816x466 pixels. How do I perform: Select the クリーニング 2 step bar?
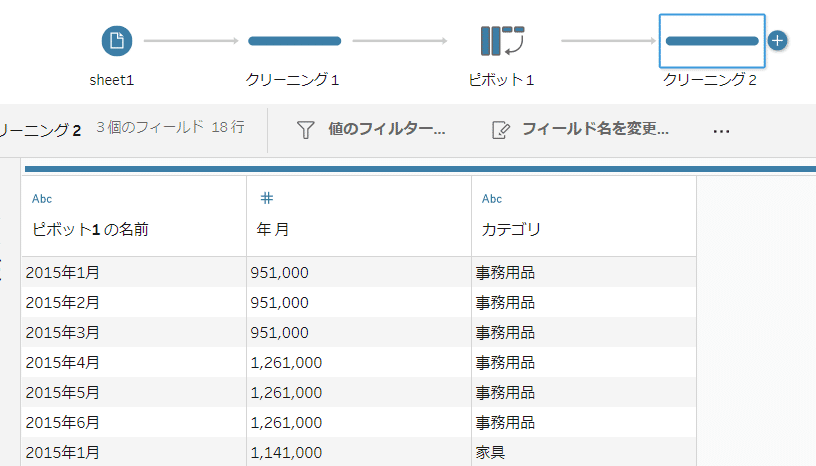coord(712,41)
